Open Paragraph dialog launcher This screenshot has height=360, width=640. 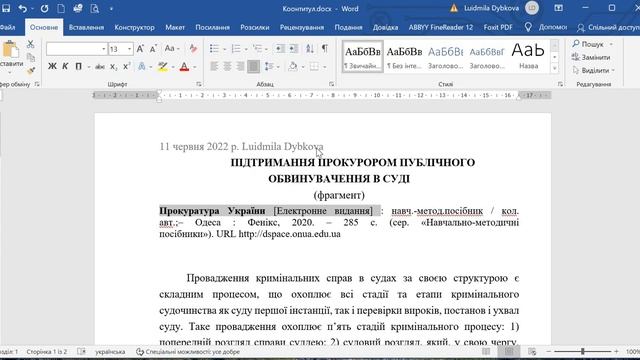pyautogui.click(x=331, y=84)
